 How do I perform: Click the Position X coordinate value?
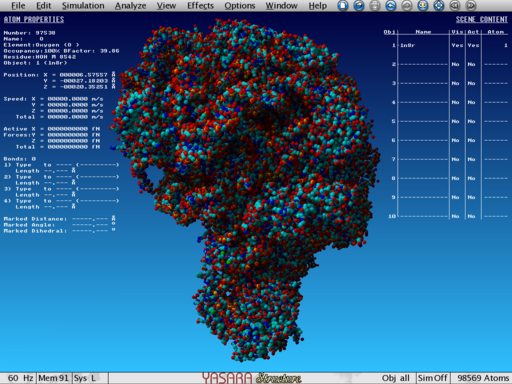[x=83, y=75]
